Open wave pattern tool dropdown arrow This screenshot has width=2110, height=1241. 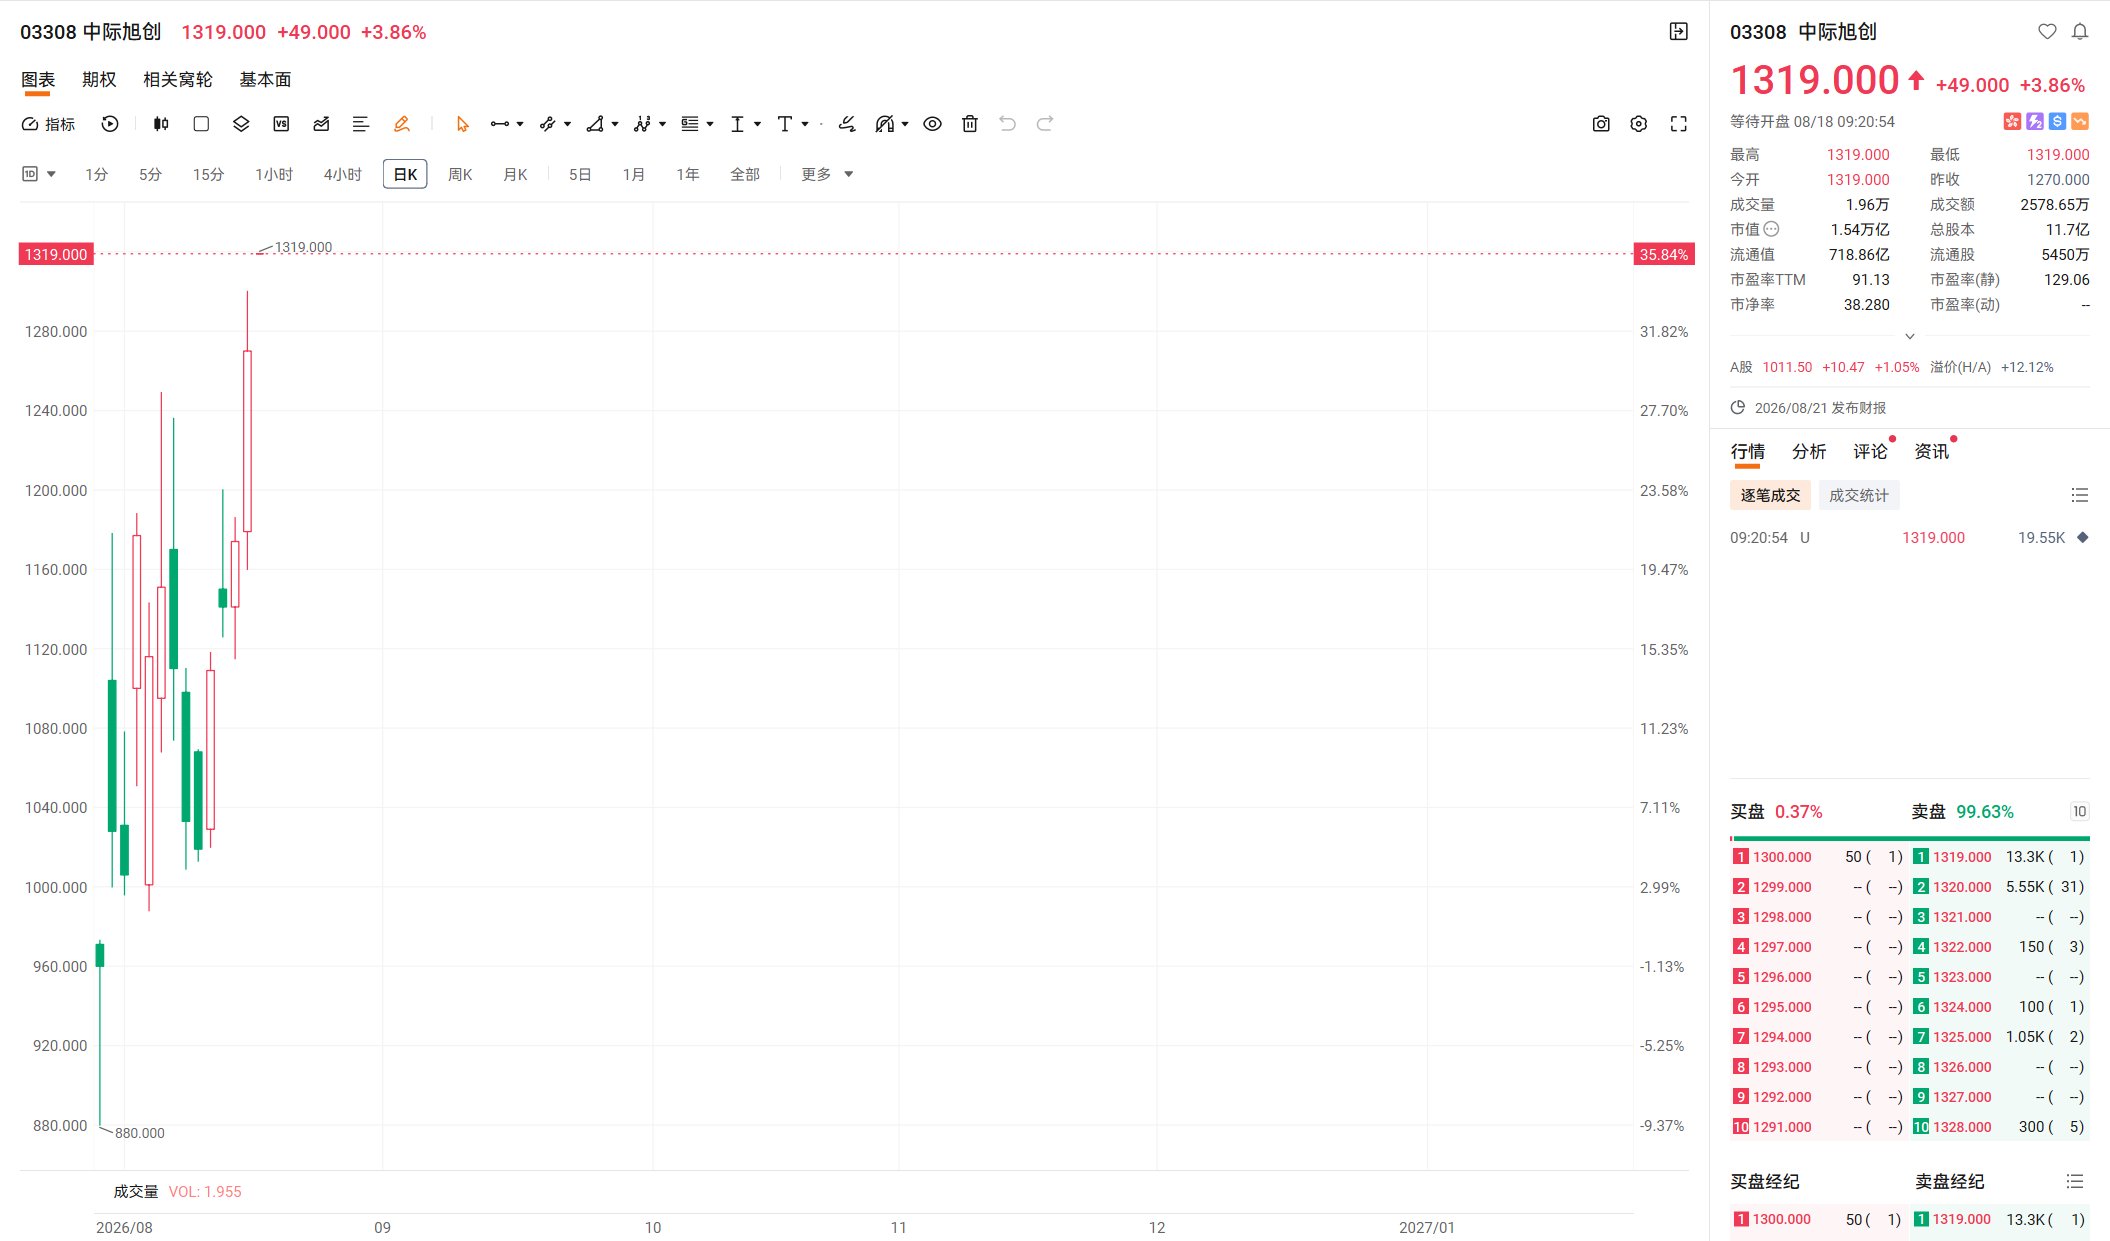click(662, 124)
